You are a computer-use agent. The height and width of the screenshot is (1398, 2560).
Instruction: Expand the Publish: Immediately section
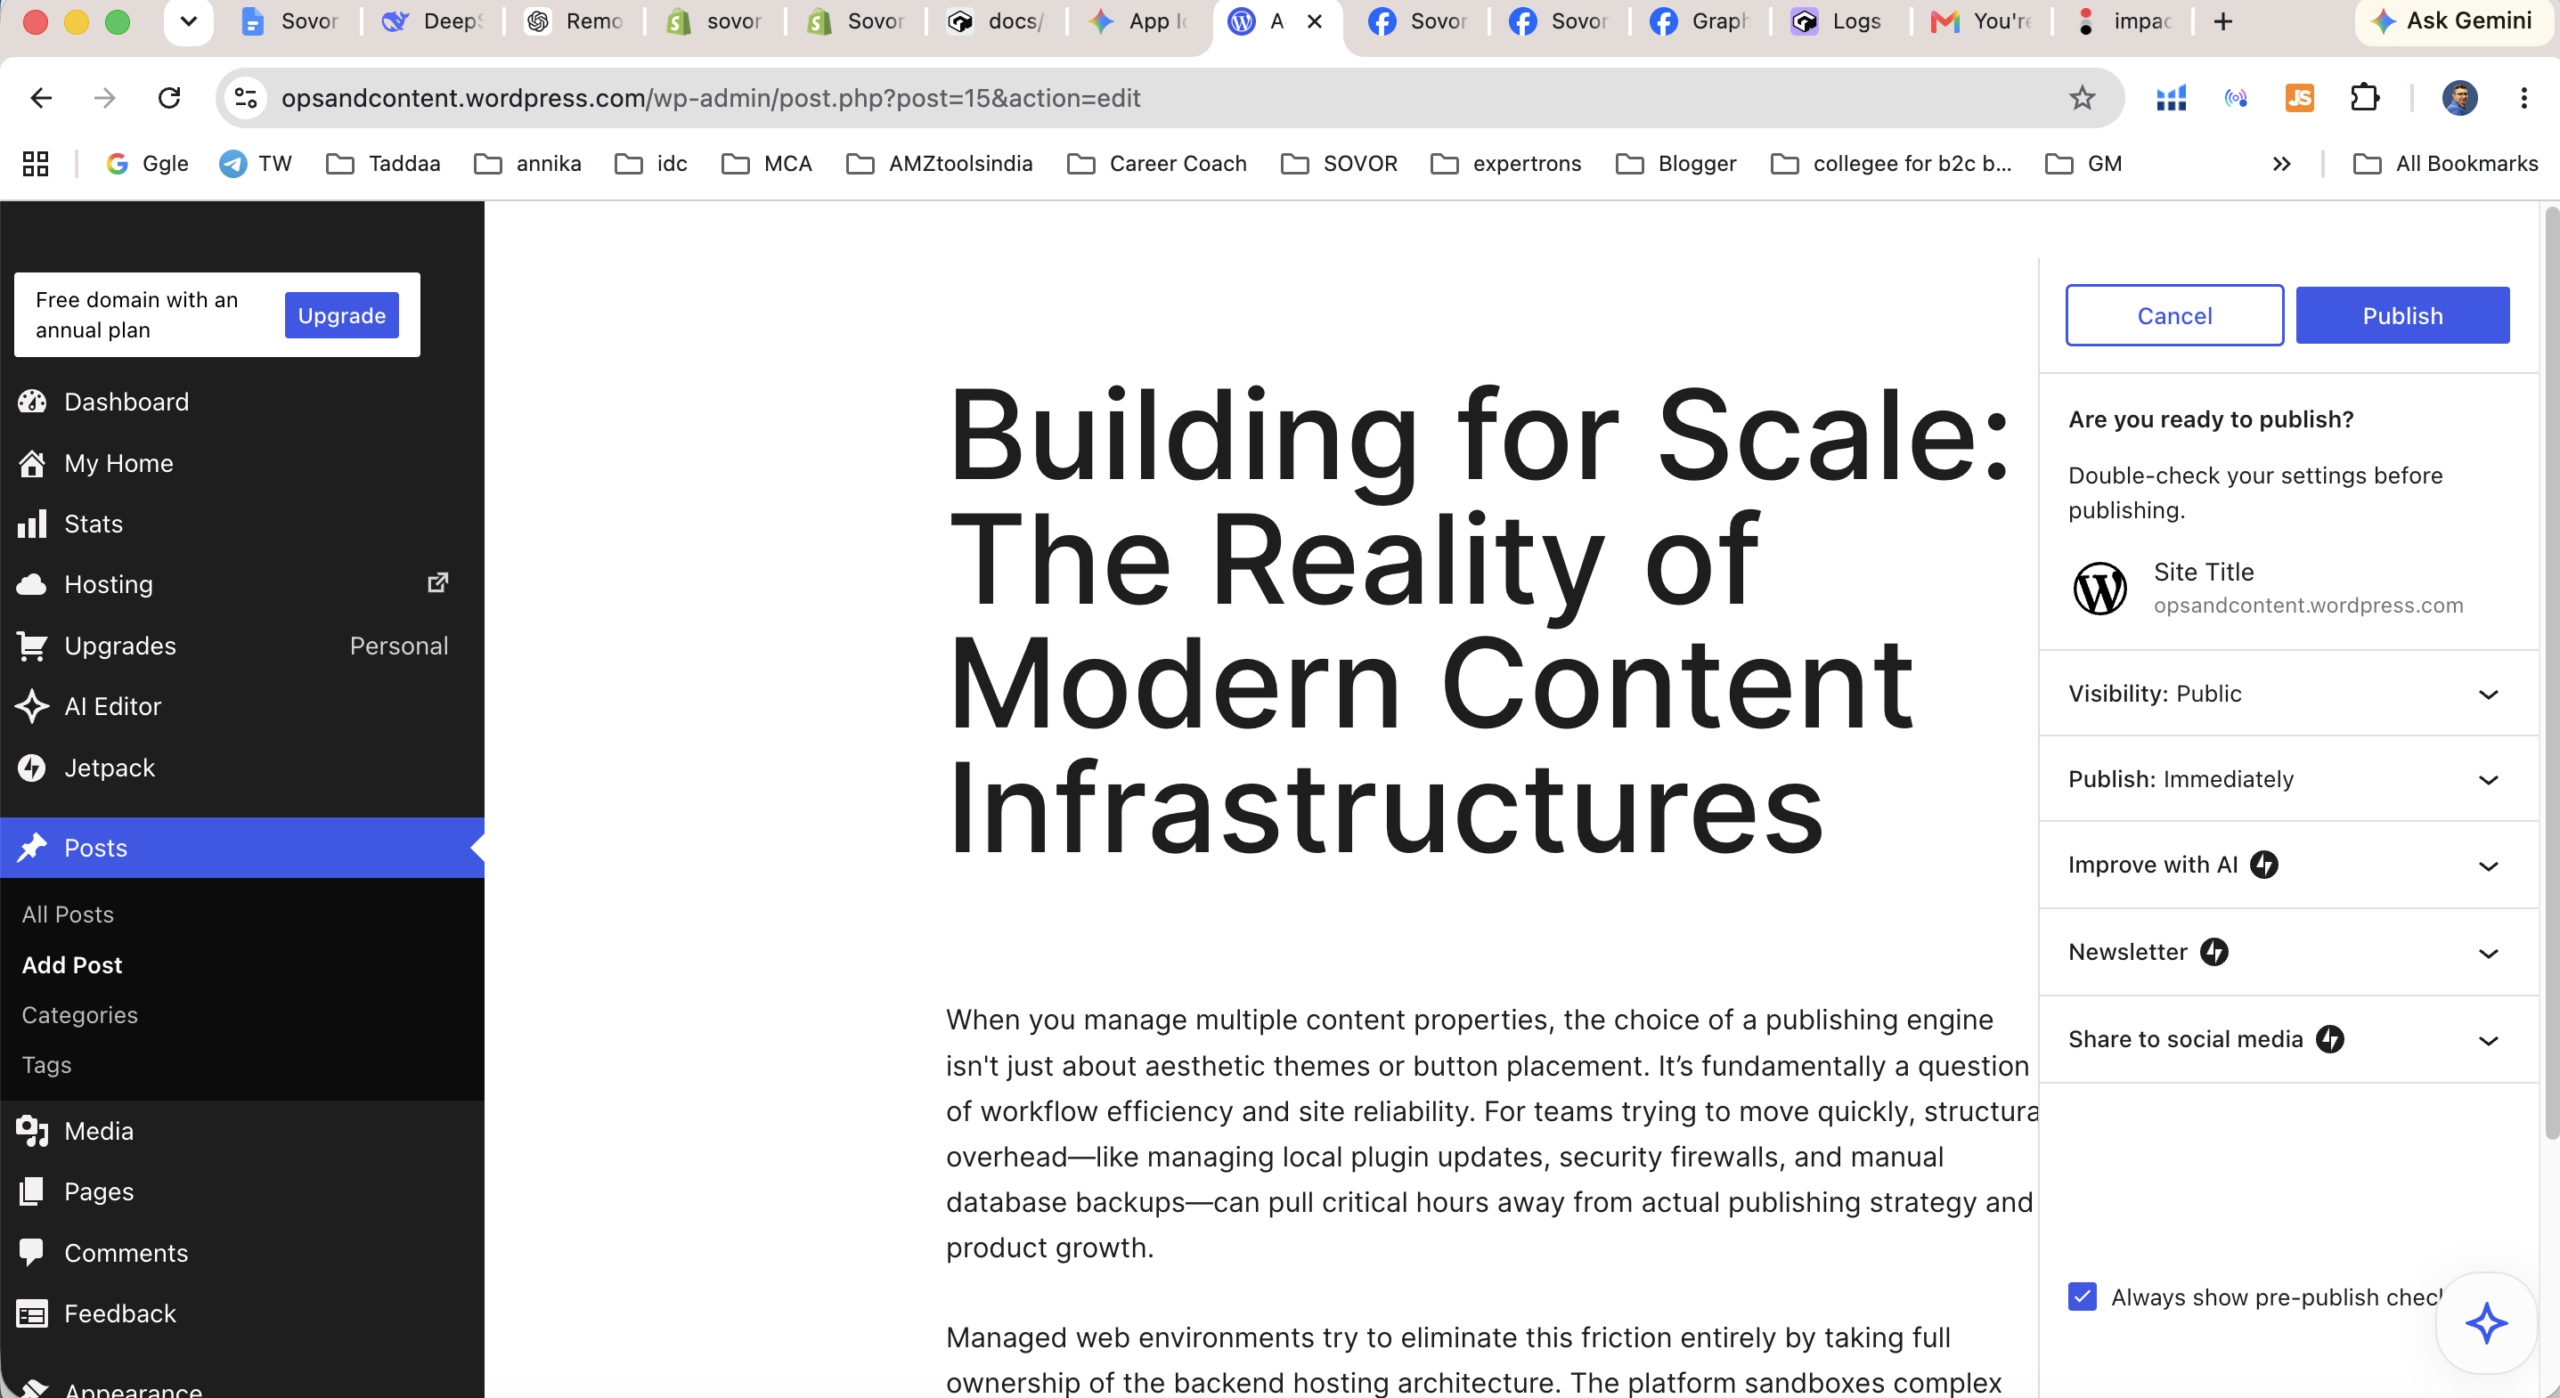click(2288, 779)
